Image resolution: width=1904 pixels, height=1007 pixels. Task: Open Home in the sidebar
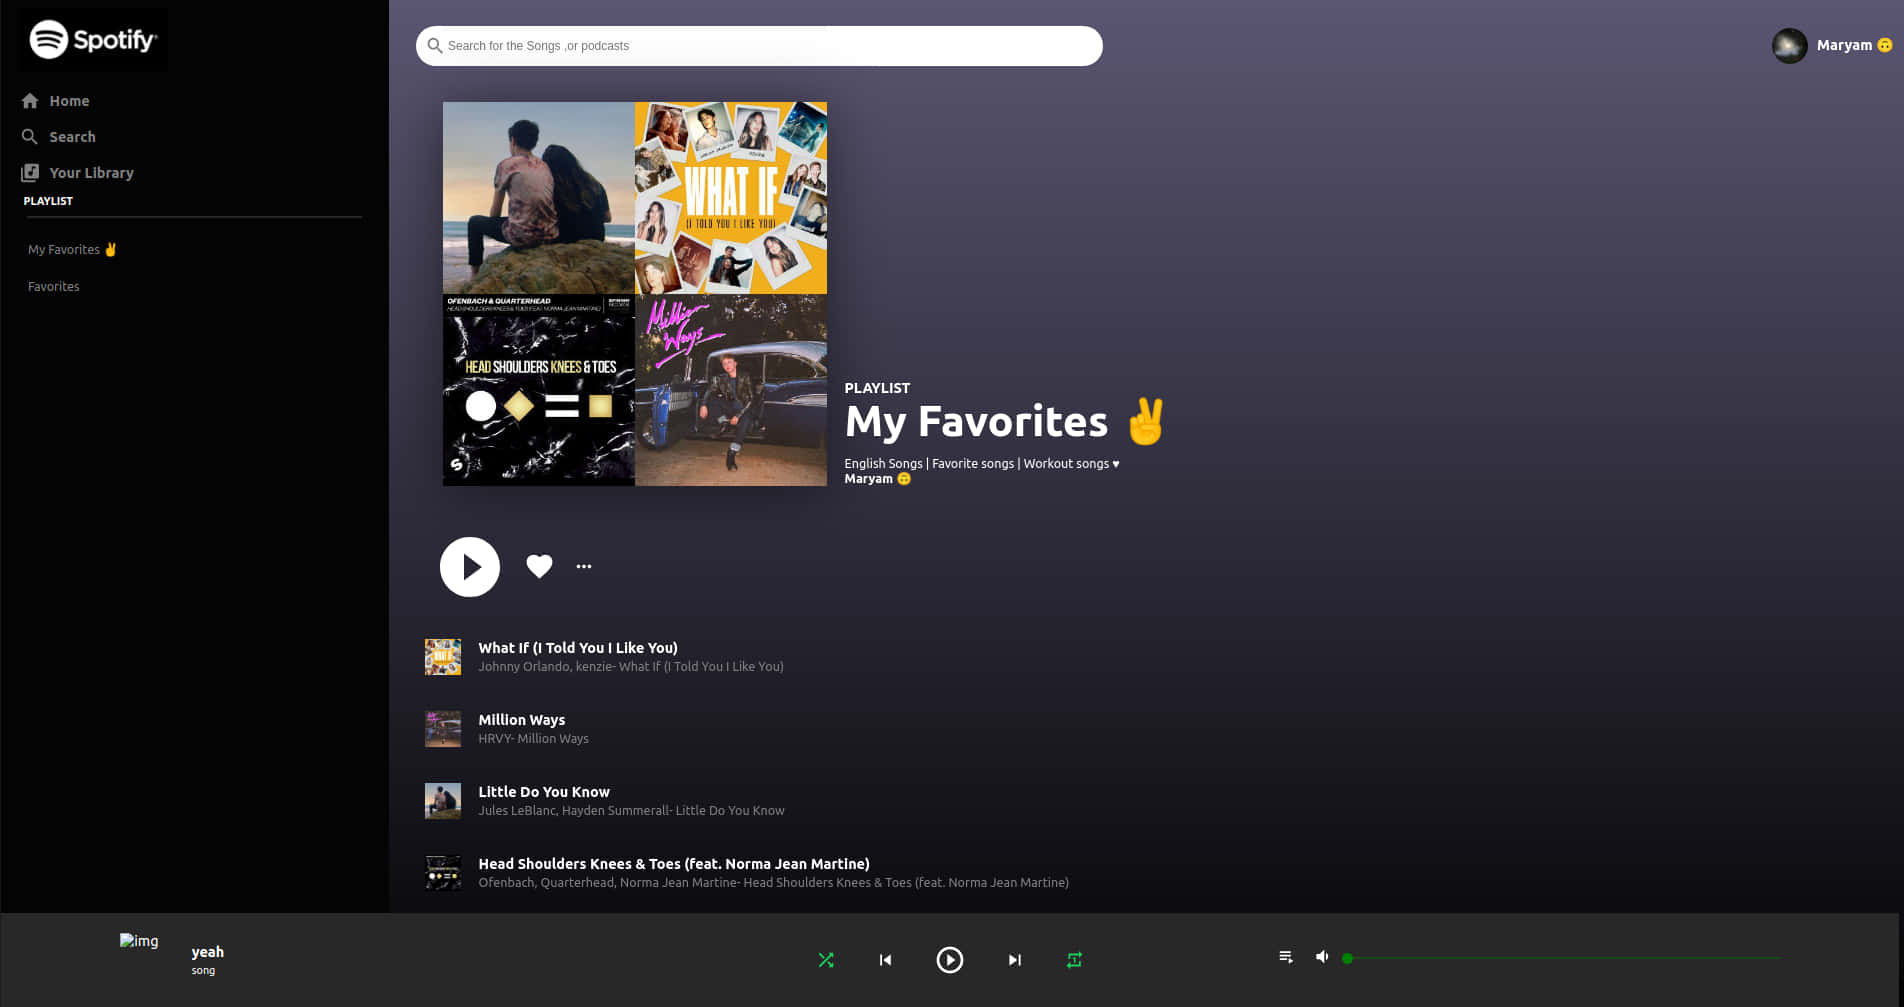(x=69, y=101)
